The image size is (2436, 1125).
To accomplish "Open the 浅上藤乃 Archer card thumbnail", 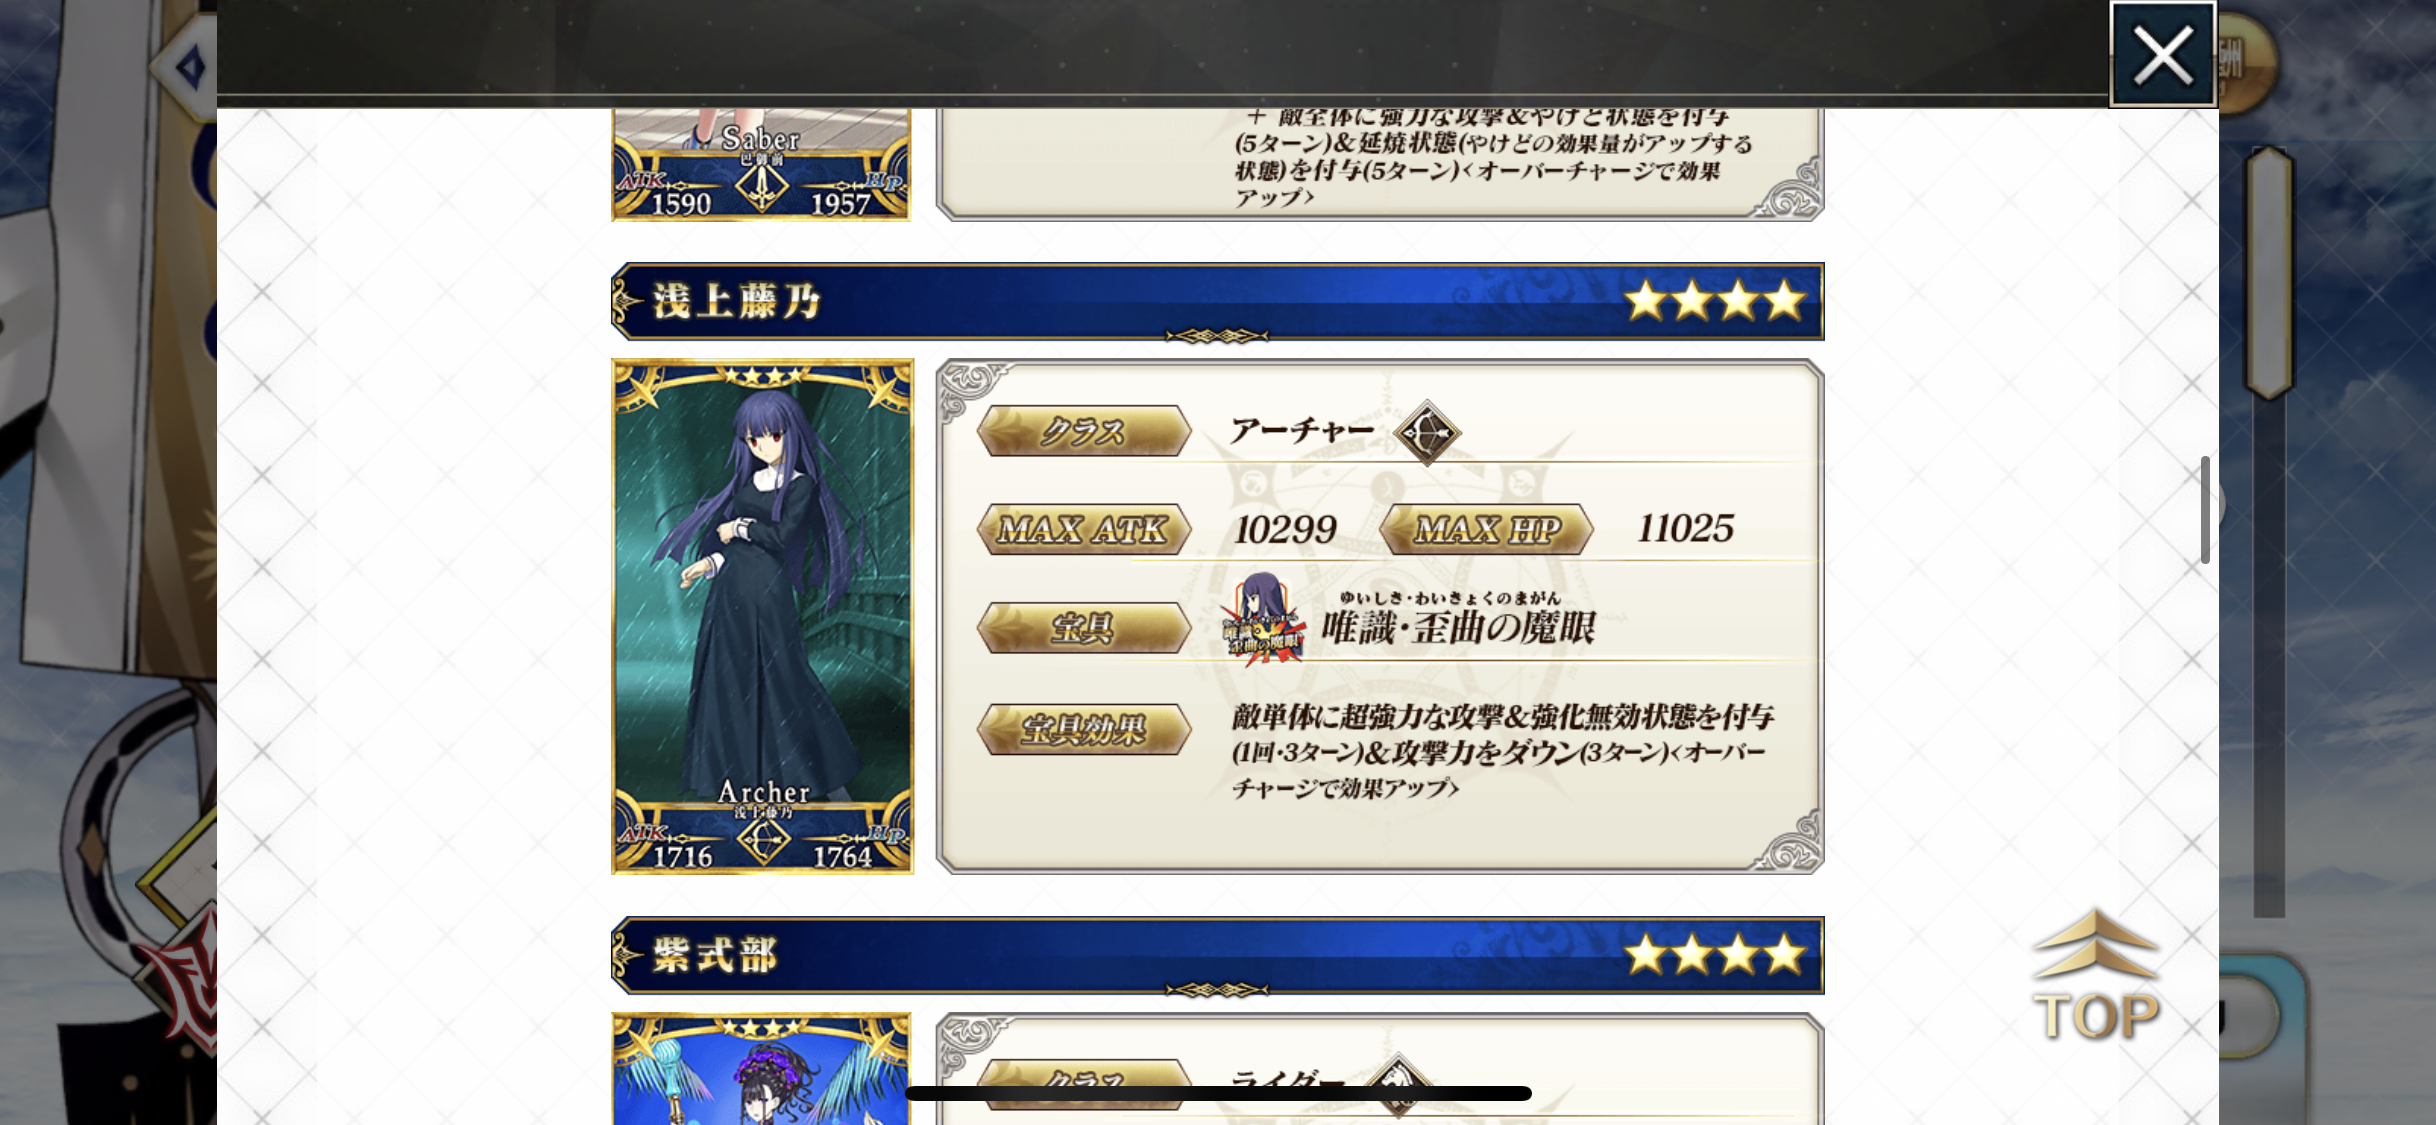I will [x=763, y=616].
